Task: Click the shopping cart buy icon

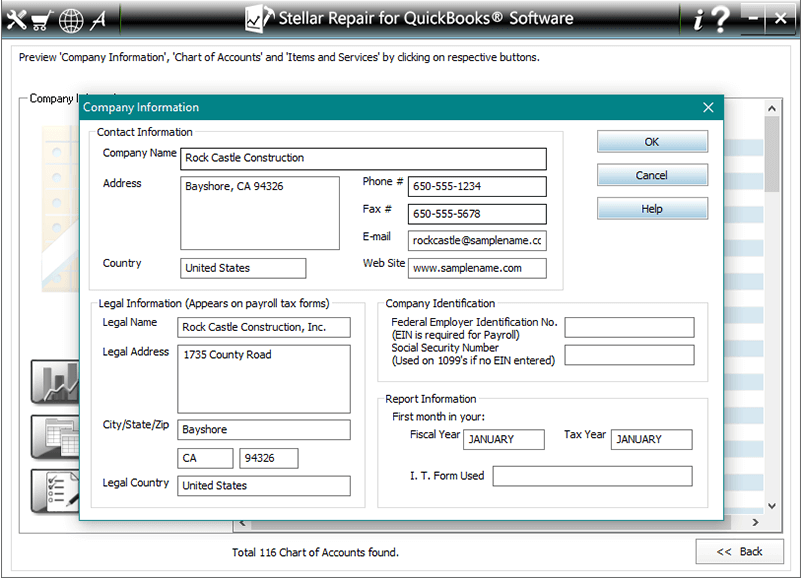Action: point(42,19)
